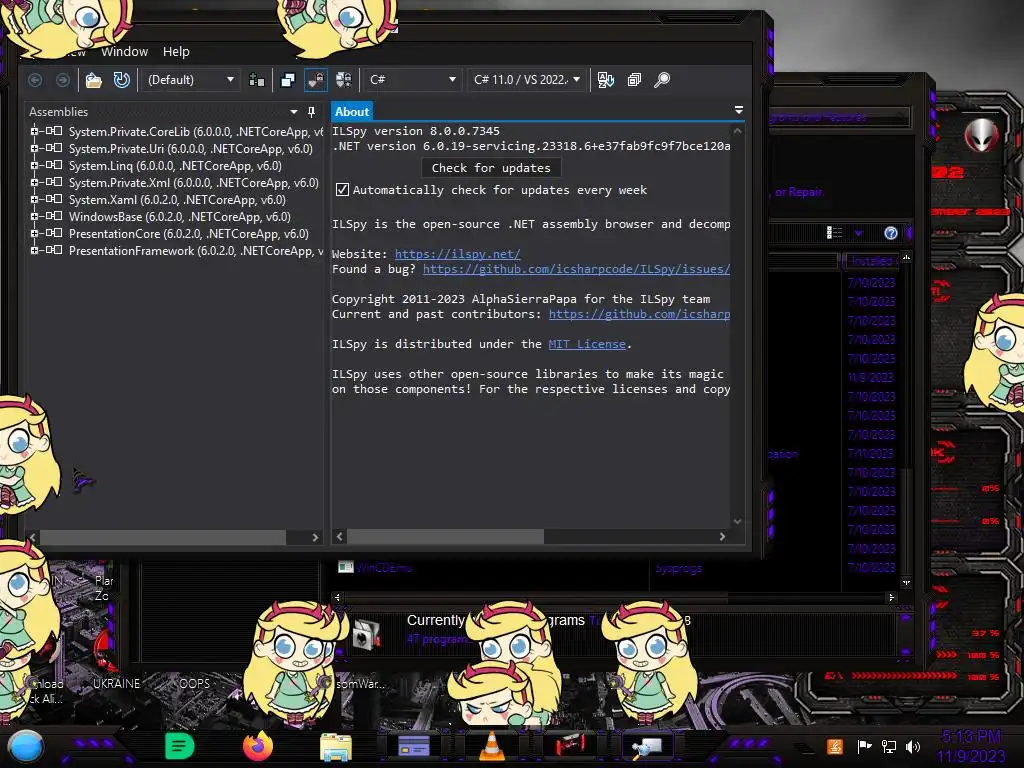Select System.Private.CoreLib in assembly tree
Screen dimensions: 1024x768
[195, 132]
